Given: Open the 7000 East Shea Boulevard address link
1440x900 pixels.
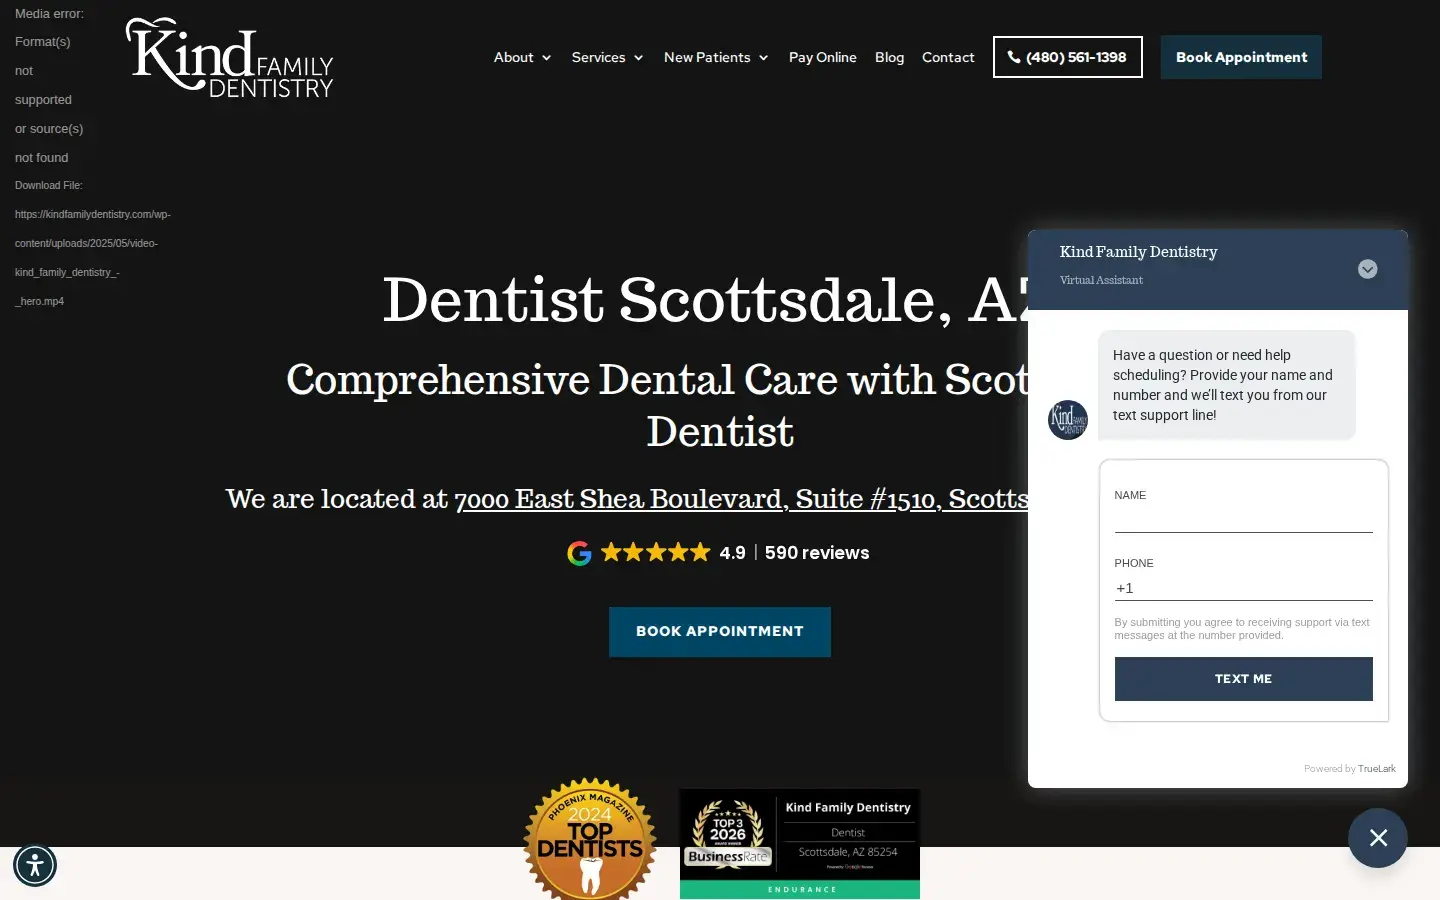Looking at the screenshot, I should click(x=741, y=498).
